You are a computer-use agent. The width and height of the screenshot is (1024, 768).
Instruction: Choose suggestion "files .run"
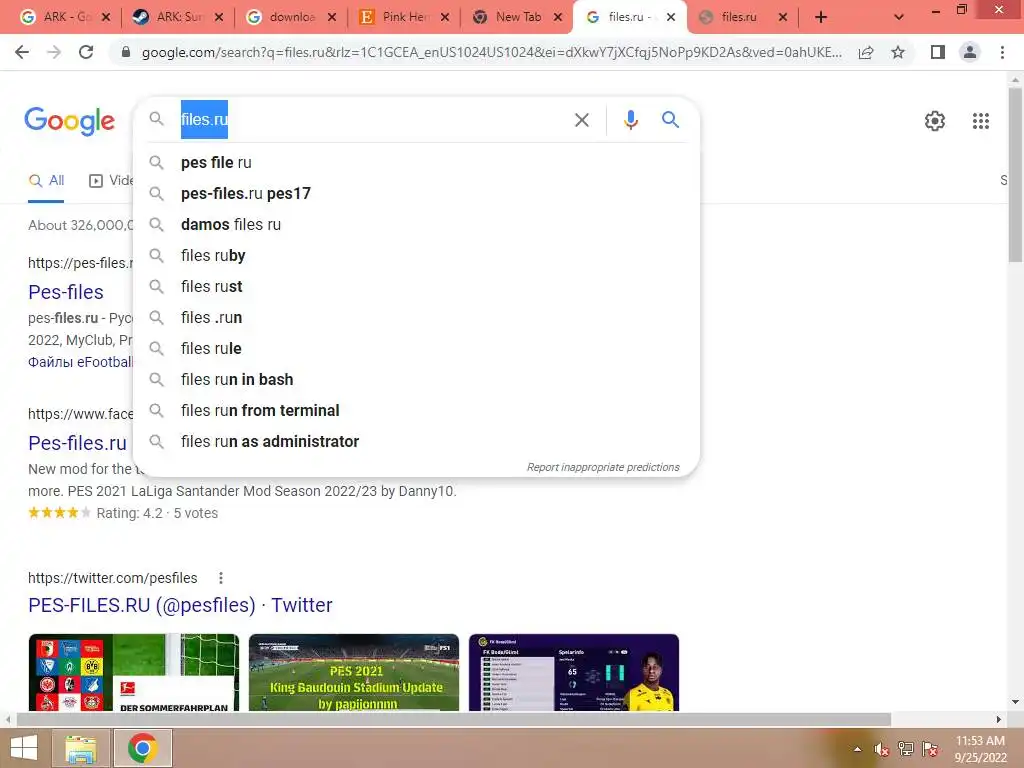point(416,317)
